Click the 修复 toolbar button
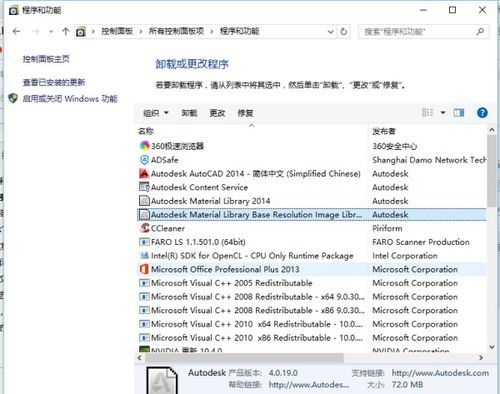The image size is (500, 394). (x=245, y=113)
